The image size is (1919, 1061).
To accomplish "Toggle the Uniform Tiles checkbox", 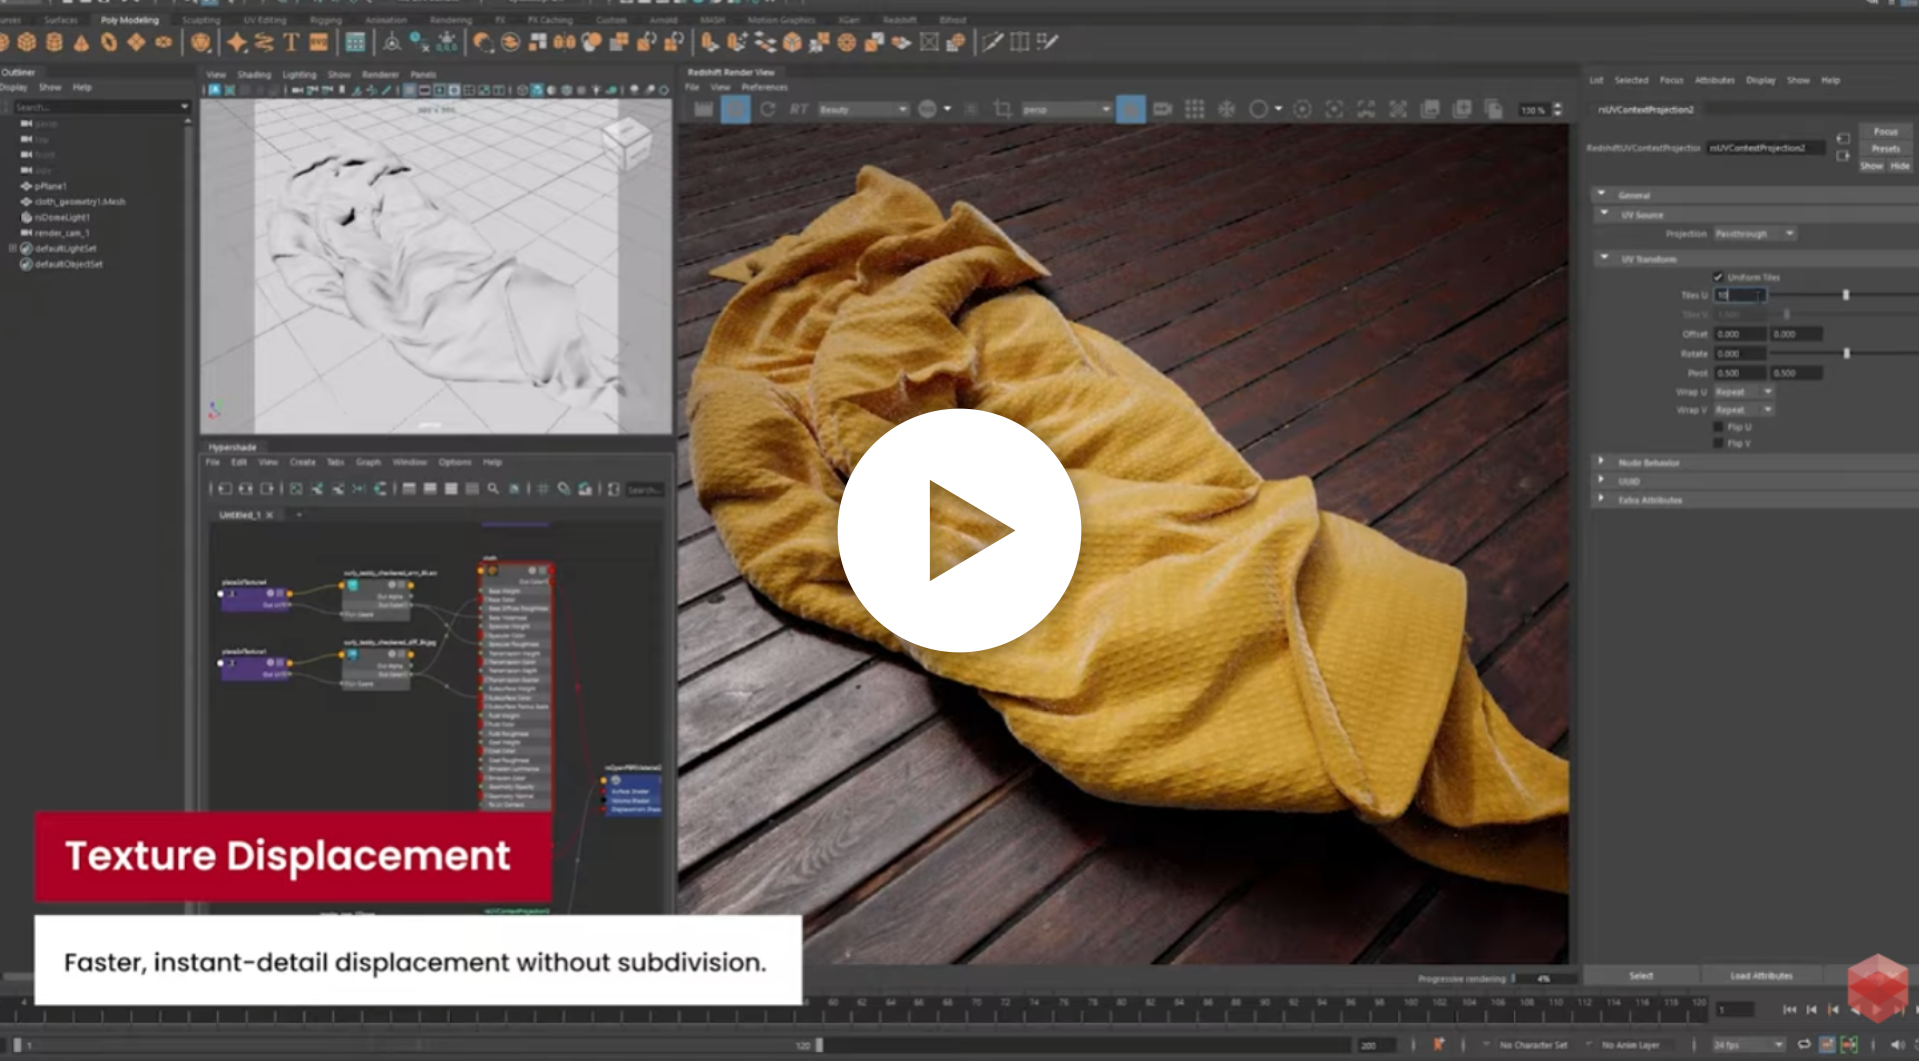I will click(x=1718, y=277).
